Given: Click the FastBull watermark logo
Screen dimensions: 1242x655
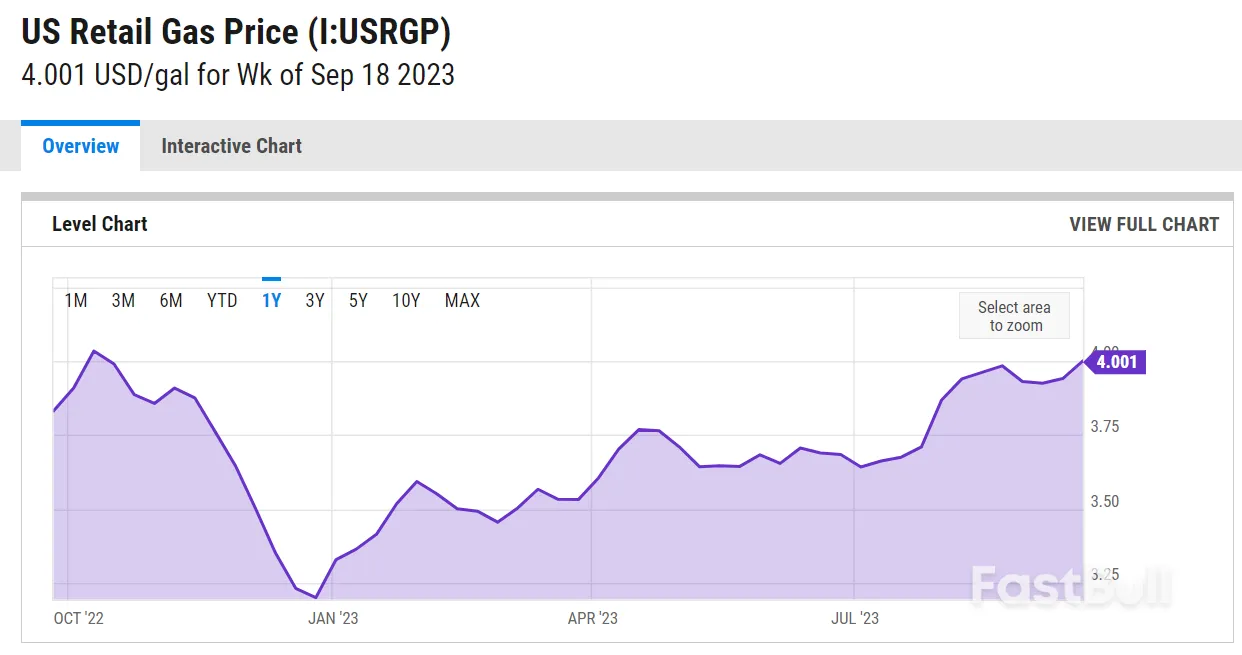Looking at the screenshot, I should tap(1069, 584).
